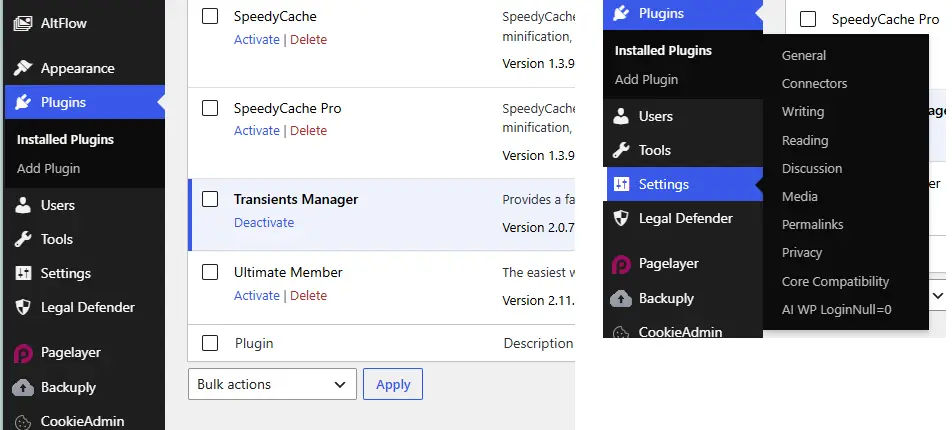Image resolution: width=952 pixels, height=430 pixels.
Task: Deactivate the Transients Manager plugin
Action: pyautogui.click(x=264, y=222)
